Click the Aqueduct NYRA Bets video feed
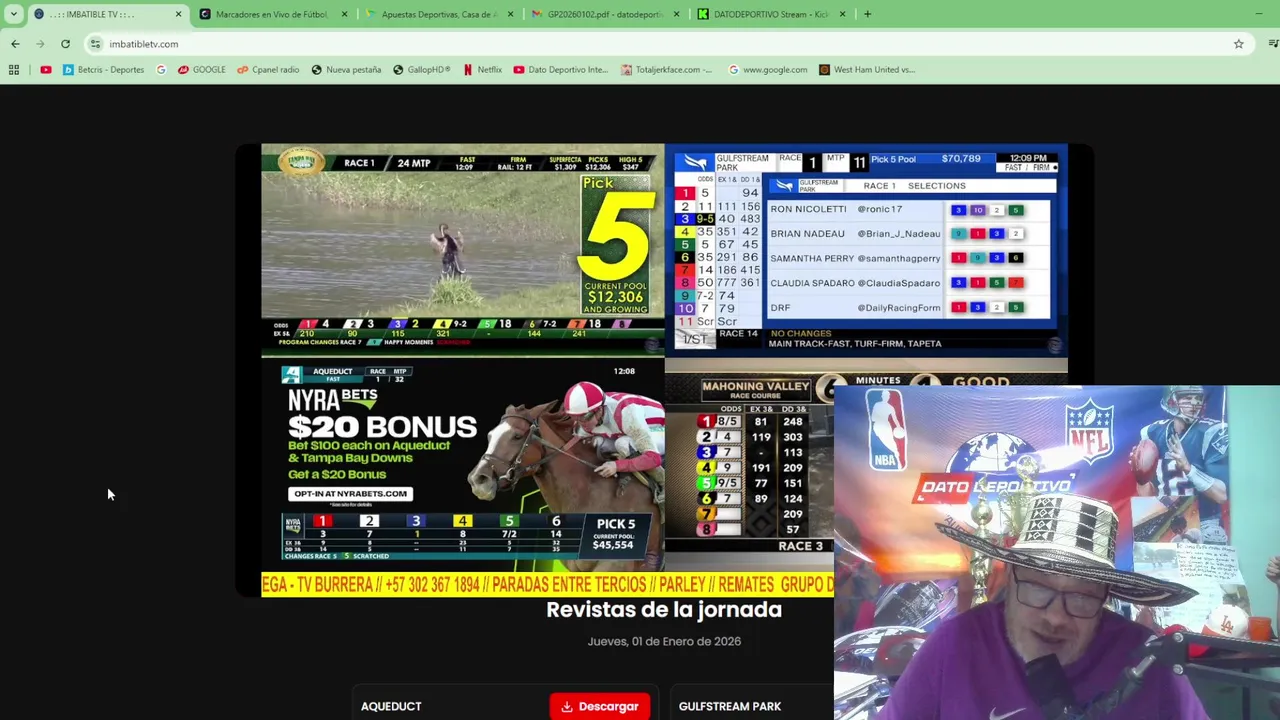Screen dimensions: 1280x720 pyautogui.click(x=462, y=465)
